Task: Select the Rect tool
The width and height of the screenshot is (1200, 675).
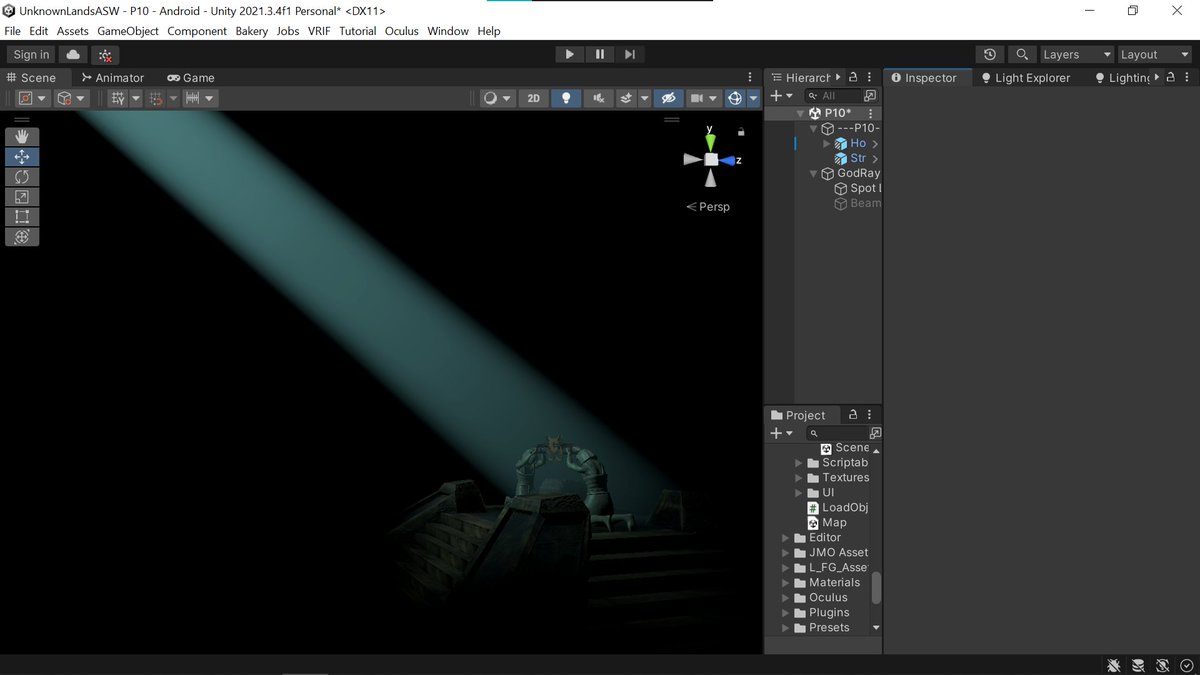Action: tap(22, 216)
